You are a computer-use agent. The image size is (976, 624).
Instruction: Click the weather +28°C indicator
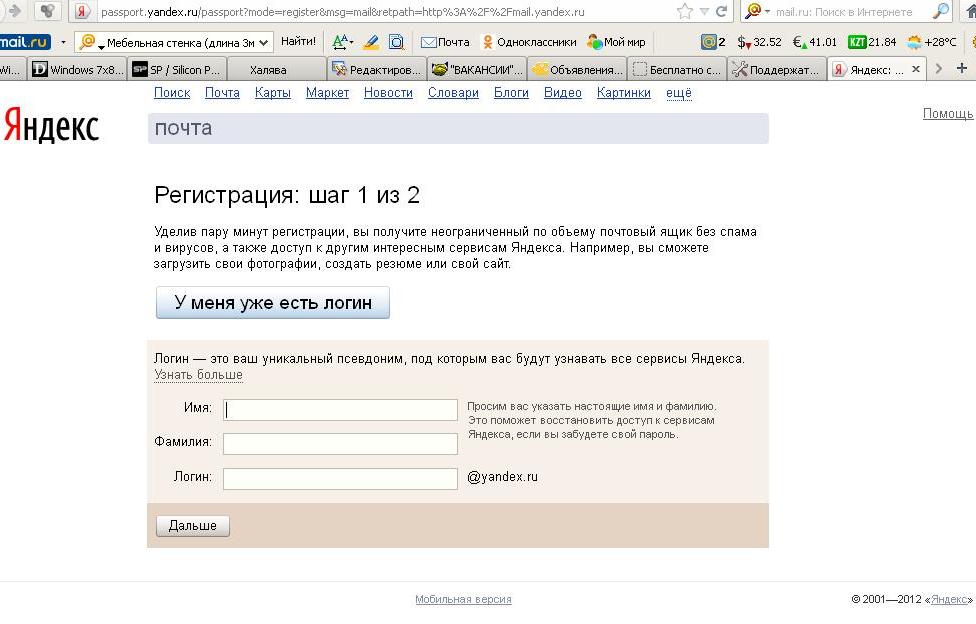tap(932, 42)
